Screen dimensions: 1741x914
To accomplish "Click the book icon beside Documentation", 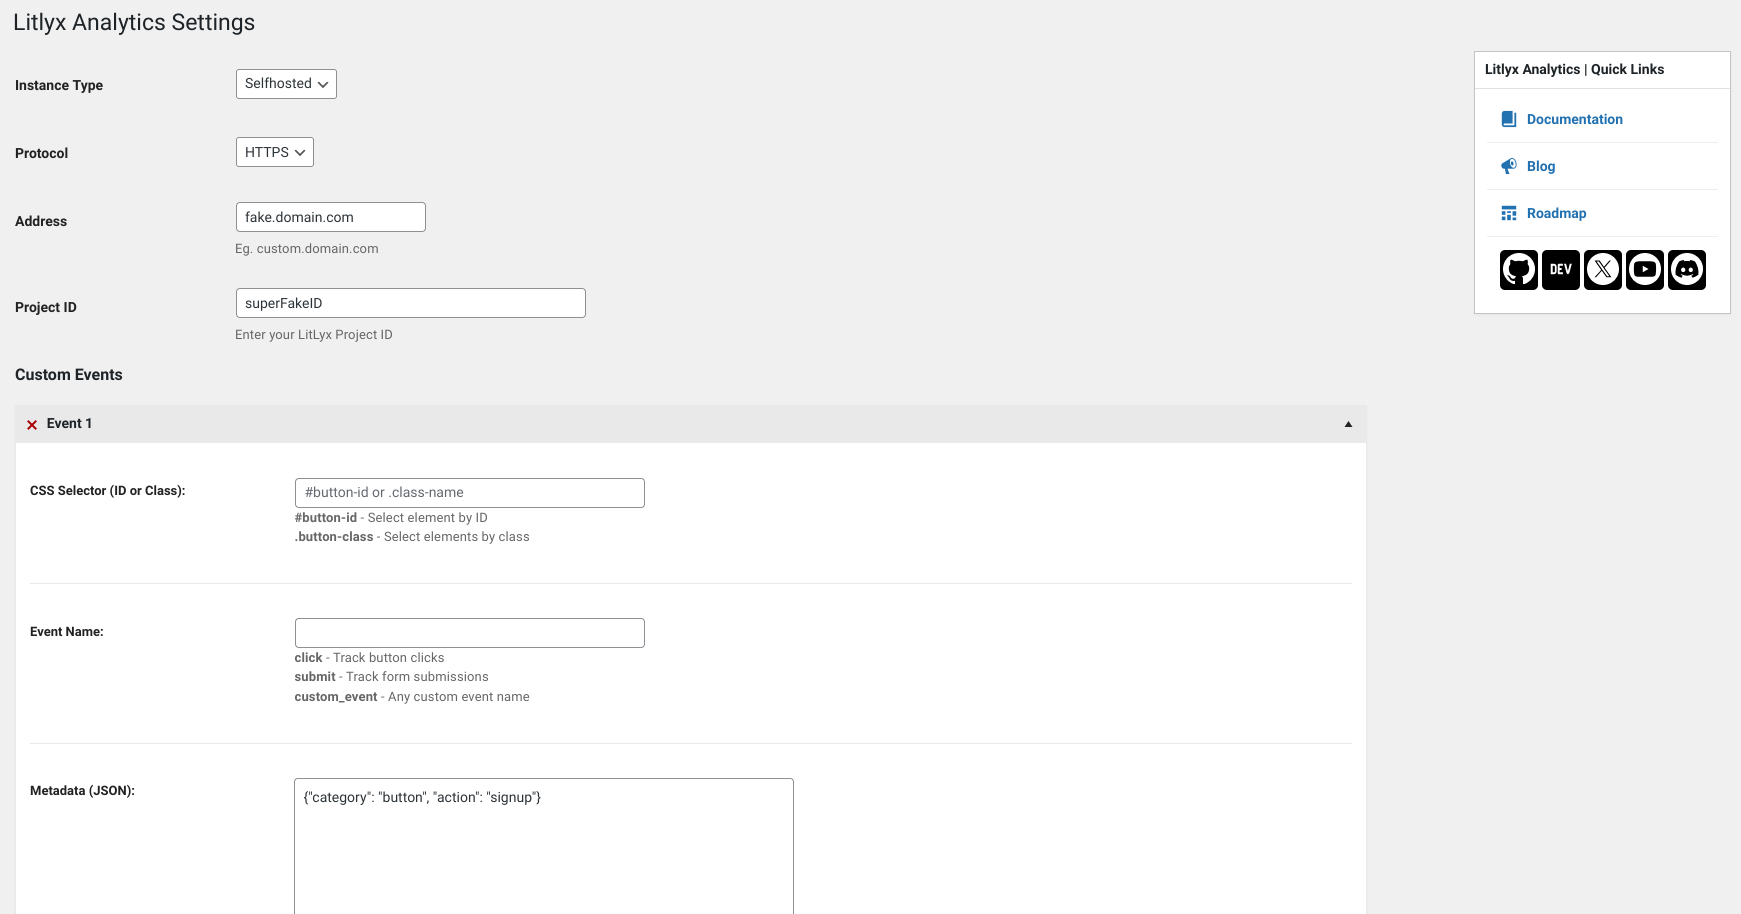I will (x=1509, y=119).
